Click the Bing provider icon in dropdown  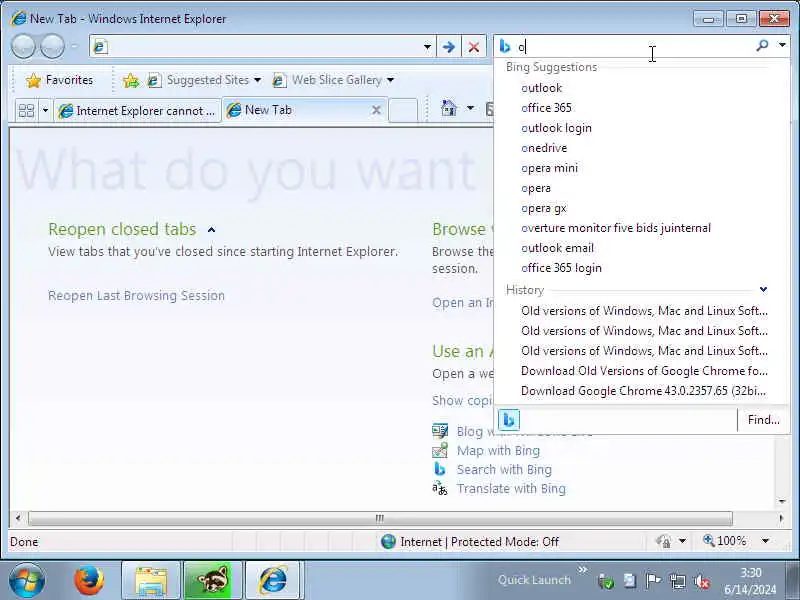[x=509, y=420]
